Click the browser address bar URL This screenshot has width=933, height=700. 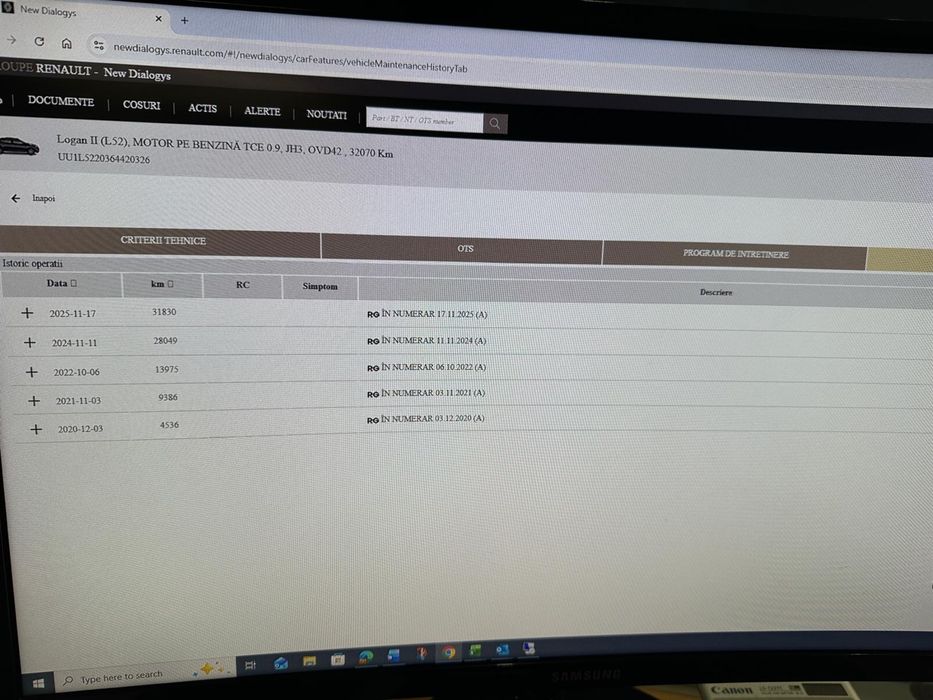[x=290, y=58]
